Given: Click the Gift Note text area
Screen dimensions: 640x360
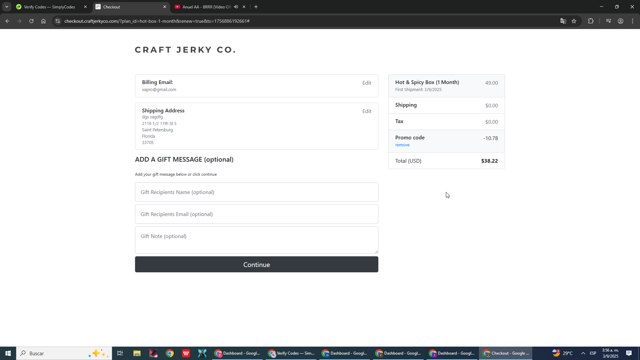Looking at the screenshot, I should [256, 240].
